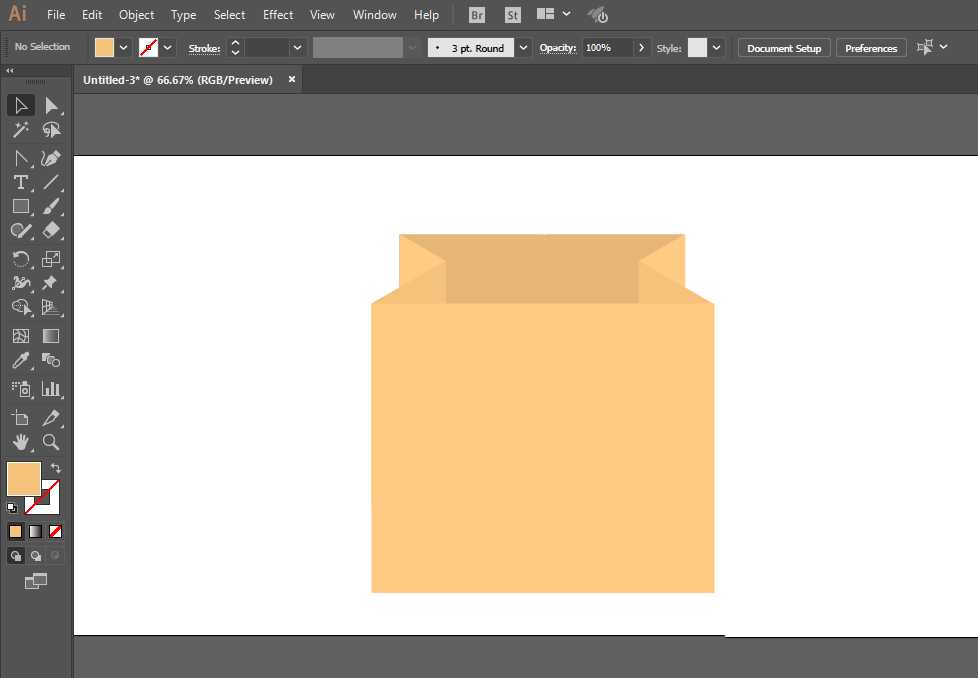
Task: Expand the 3 pt. Round brush dropdown
Action: click(x=523, y=48)
